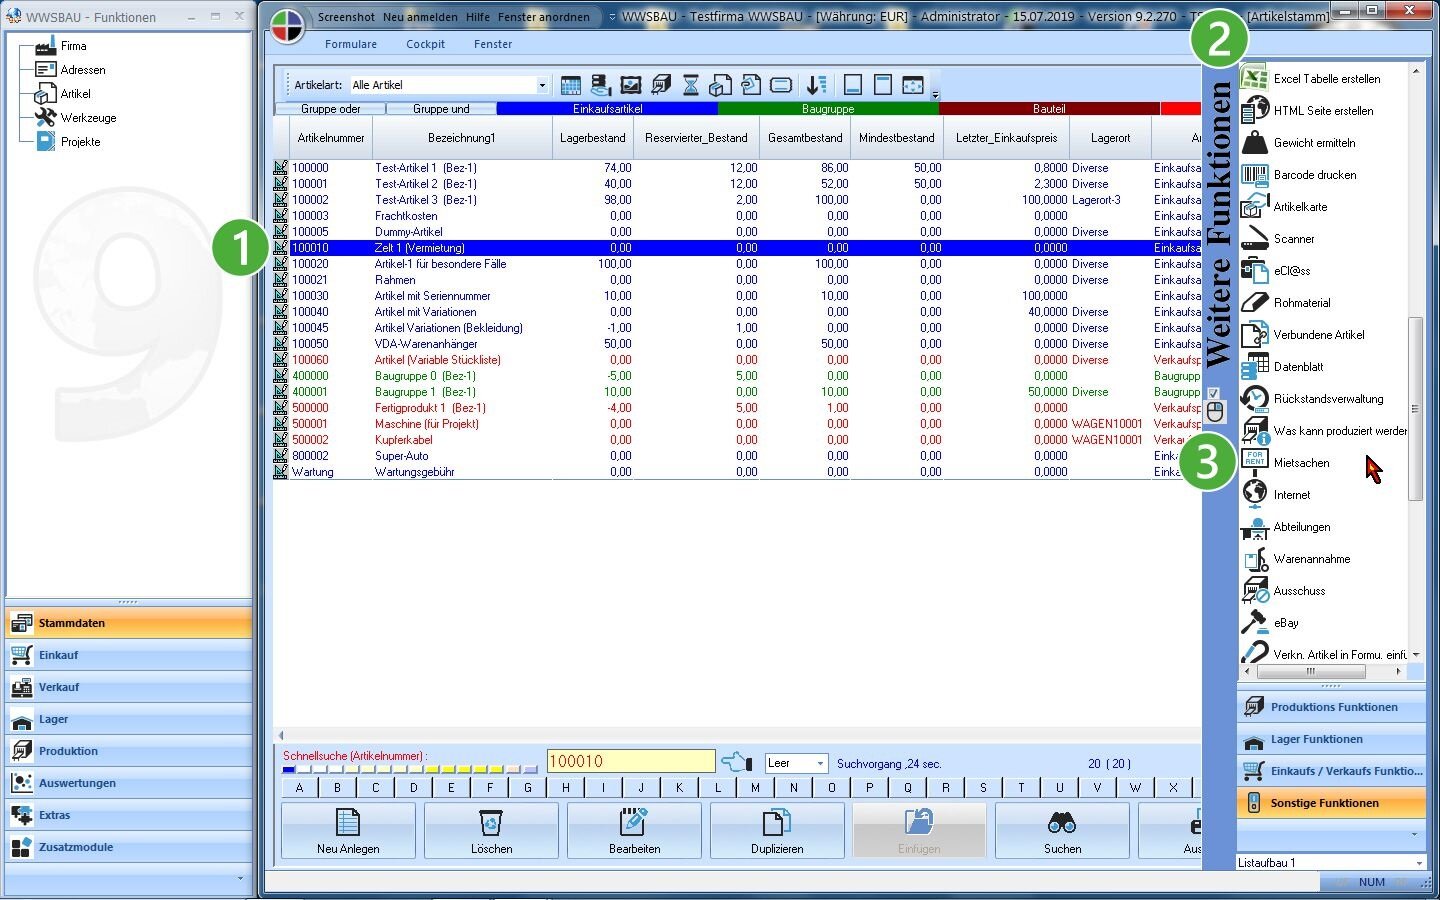Open Warenannahme function

[1296, 558]
